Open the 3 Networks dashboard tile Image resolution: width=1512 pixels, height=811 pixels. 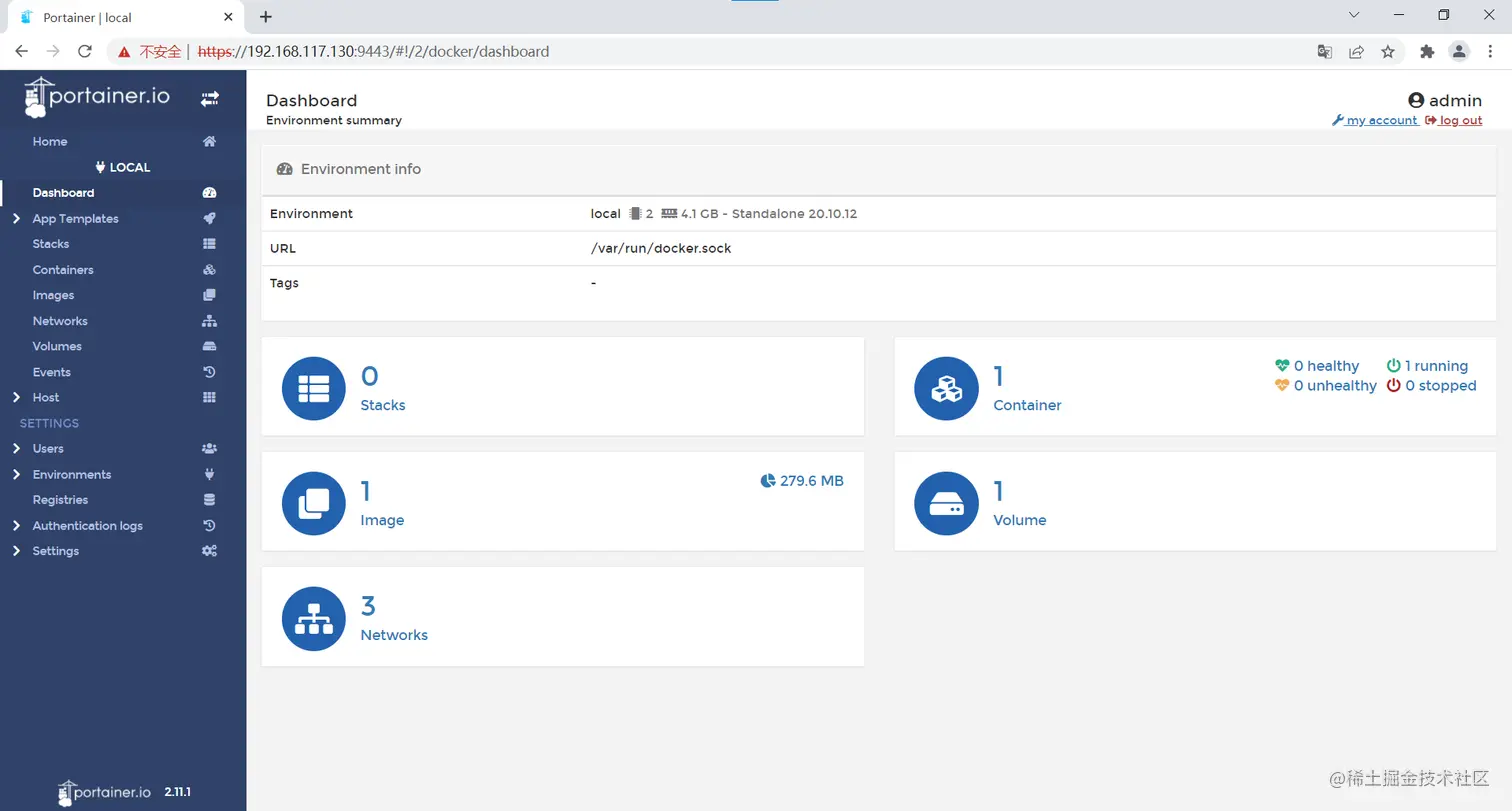tap(563, 616)
